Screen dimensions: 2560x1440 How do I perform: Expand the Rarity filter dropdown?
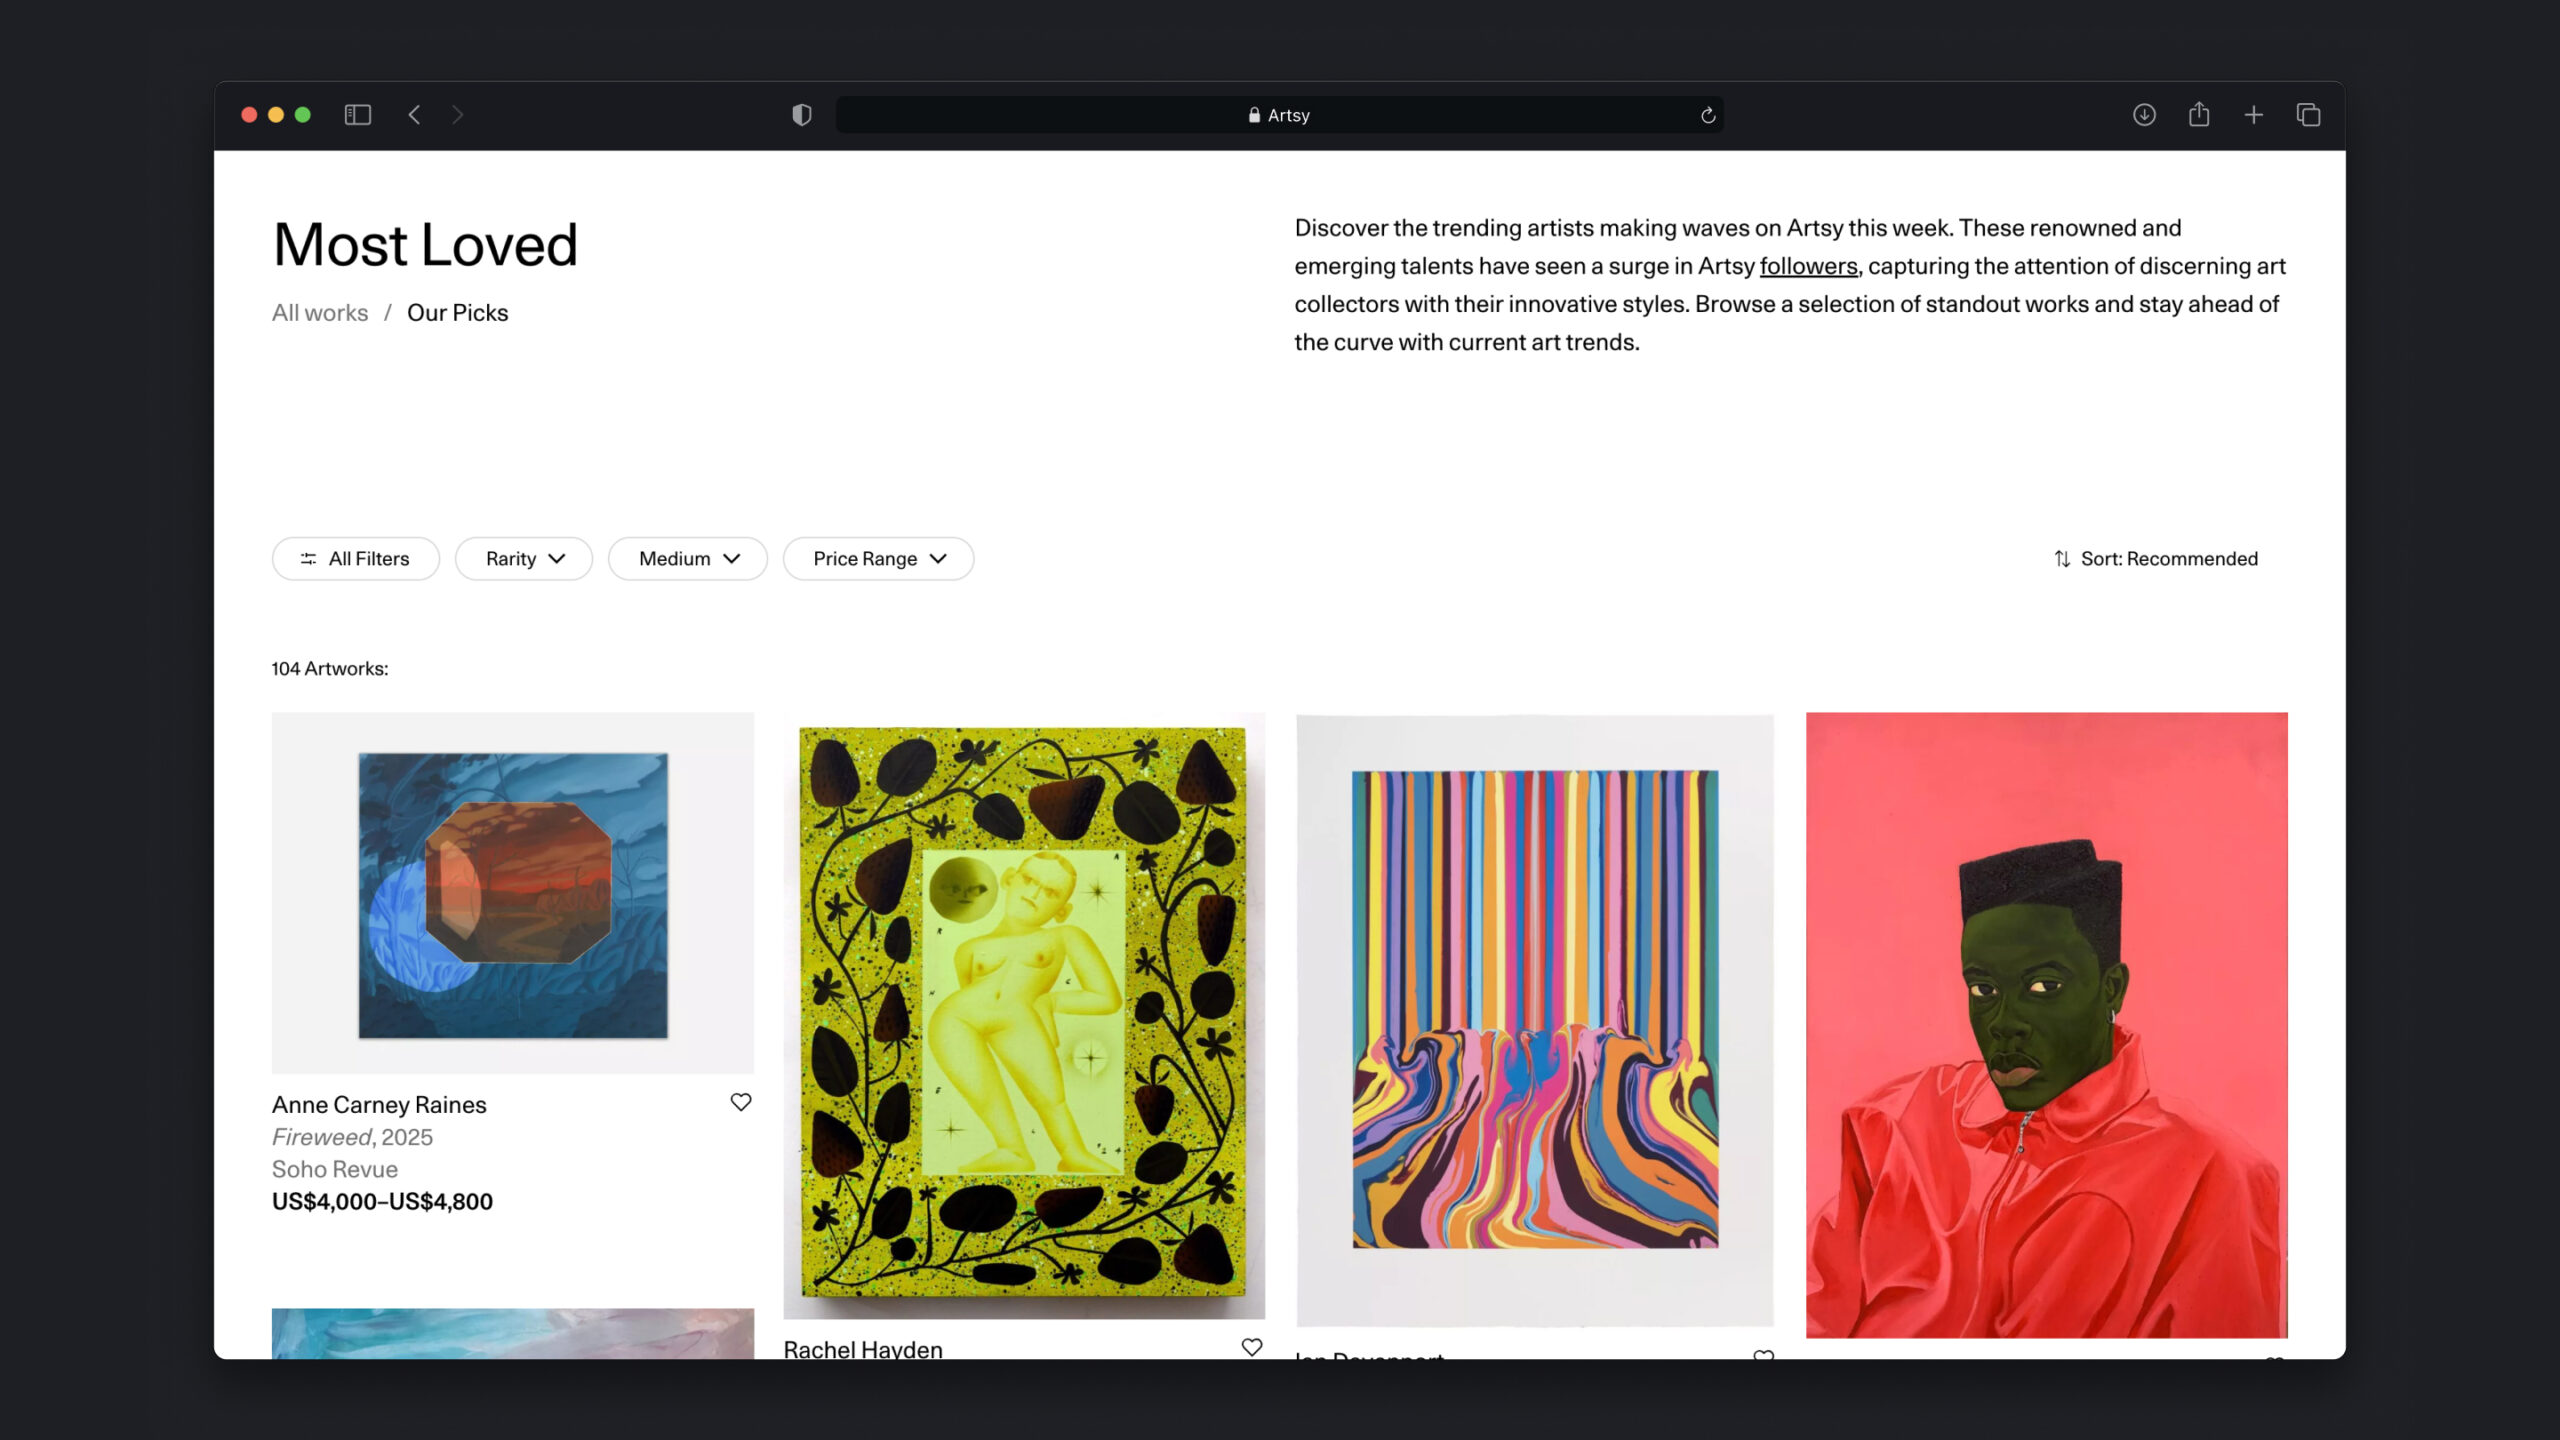point(524,558)
